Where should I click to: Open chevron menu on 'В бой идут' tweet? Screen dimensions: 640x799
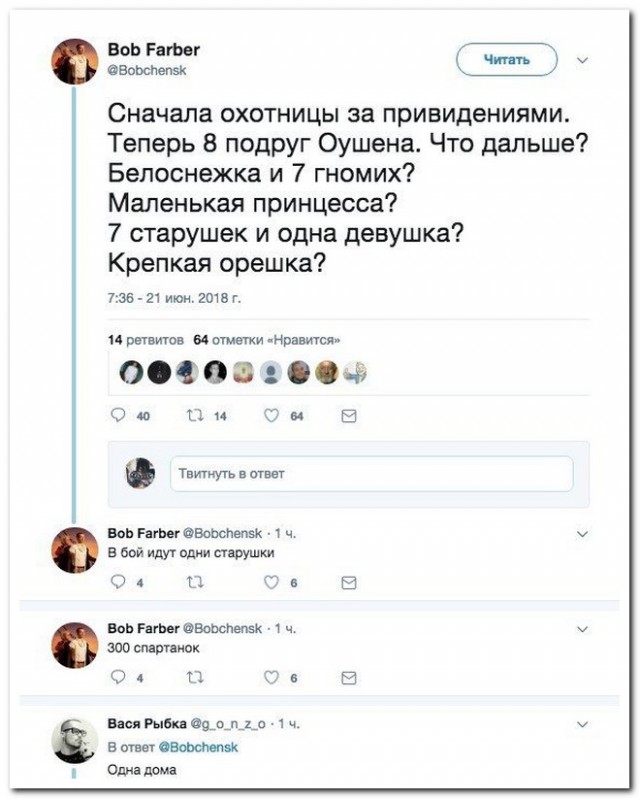tap(584, 533)
